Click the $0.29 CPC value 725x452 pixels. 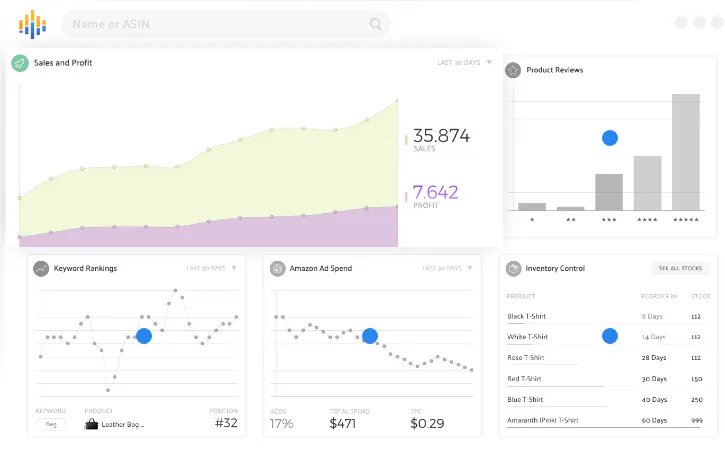click(427, 423)
